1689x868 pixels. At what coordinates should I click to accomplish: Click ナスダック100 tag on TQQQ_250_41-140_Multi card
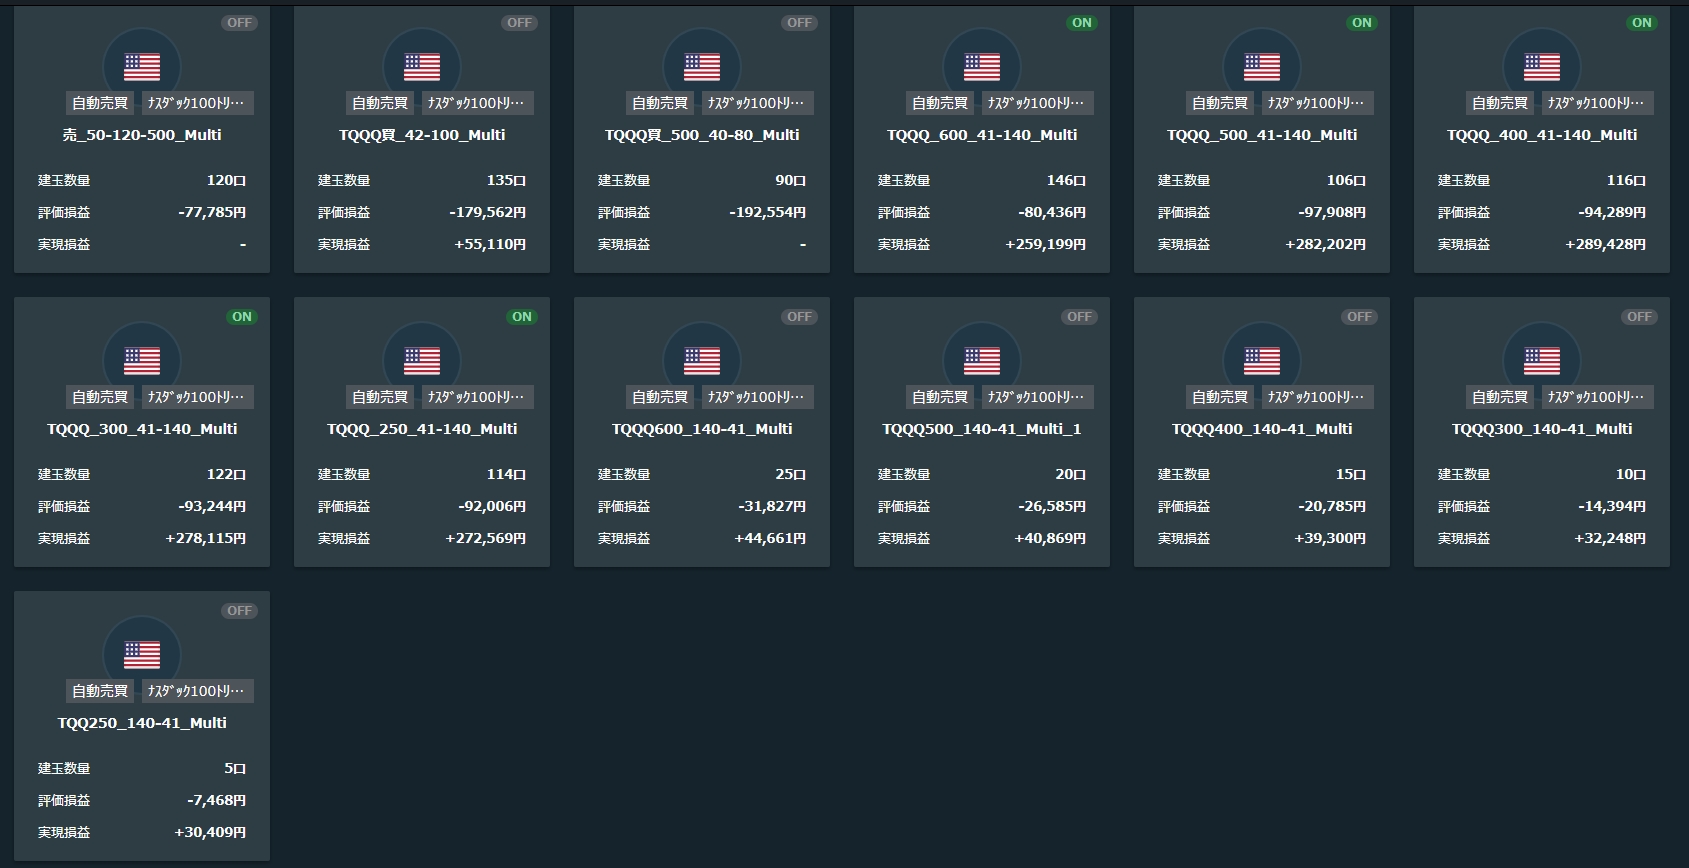pos(477,397)
